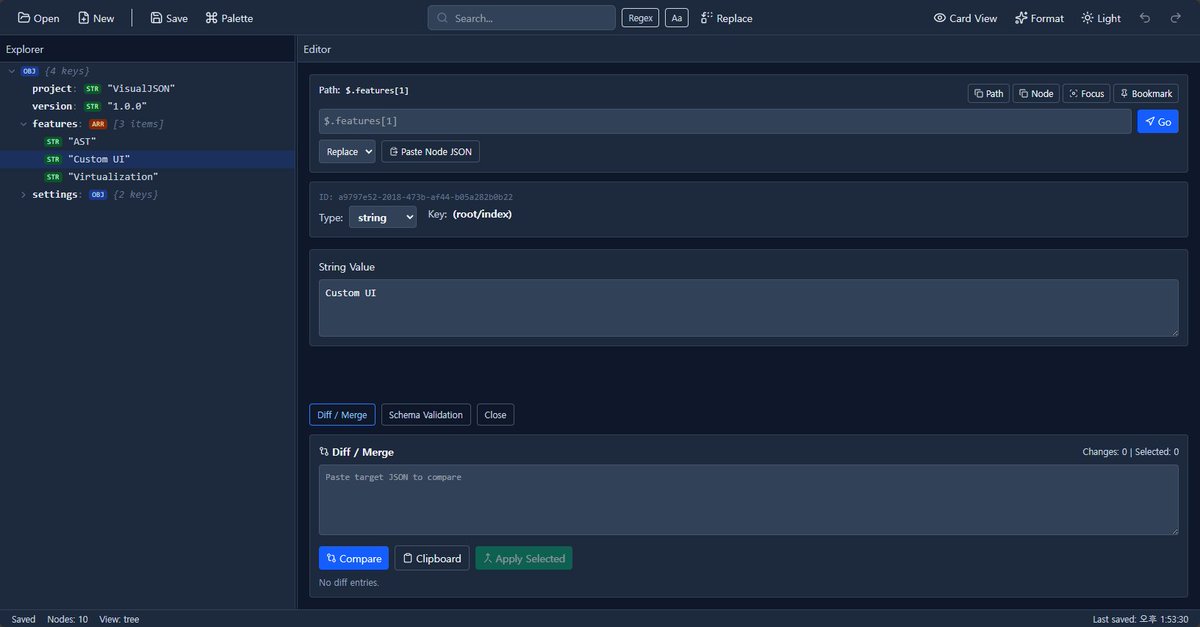Viewport: 1200px width, 627px height.
Task: Switch to Schema Validation tab
Action: click(x=426, y=415)
